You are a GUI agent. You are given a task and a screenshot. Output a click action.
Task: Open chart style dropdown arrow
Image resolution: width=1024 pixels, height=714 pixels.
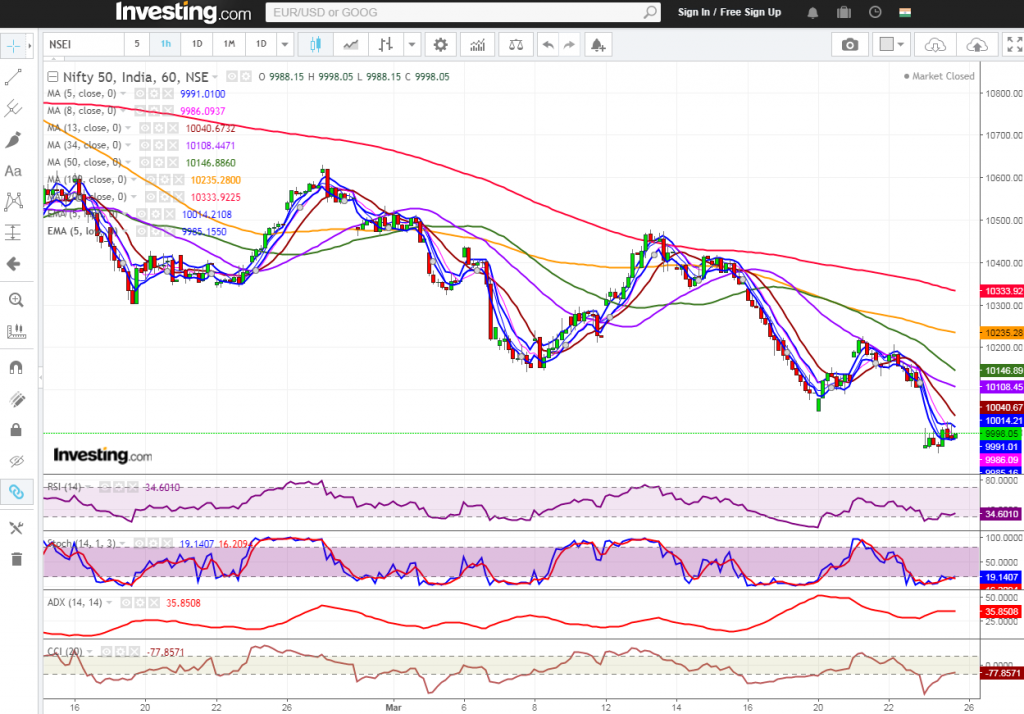(411, 44)
